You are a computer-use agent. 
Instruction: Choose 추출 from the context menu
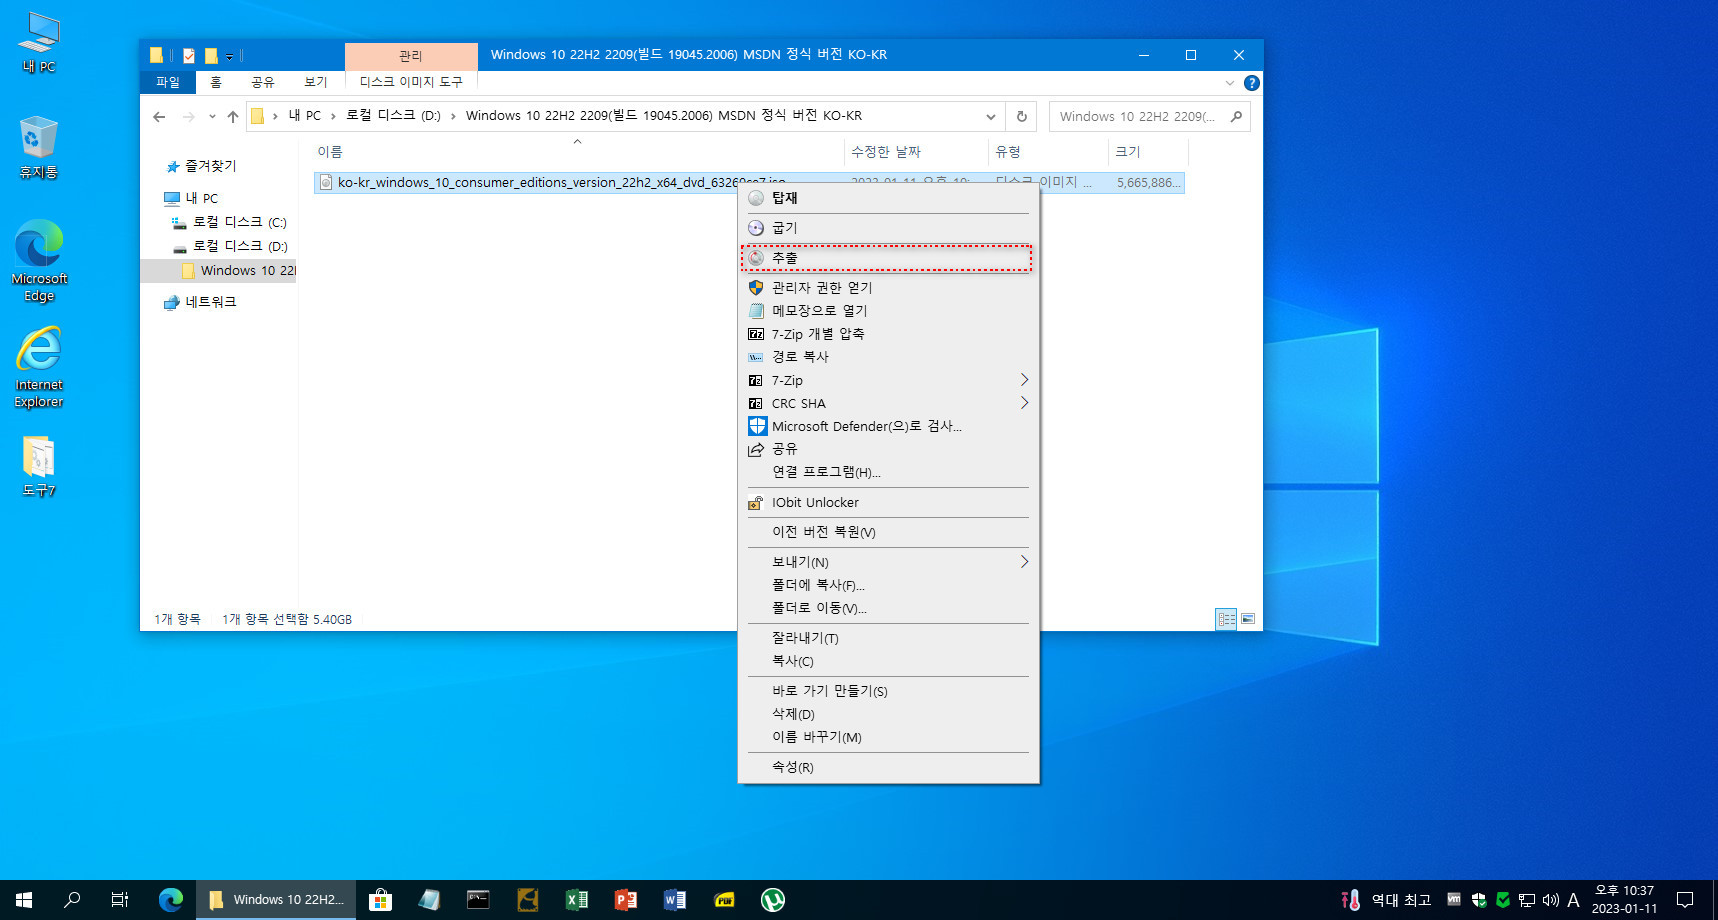click(888, 258)
